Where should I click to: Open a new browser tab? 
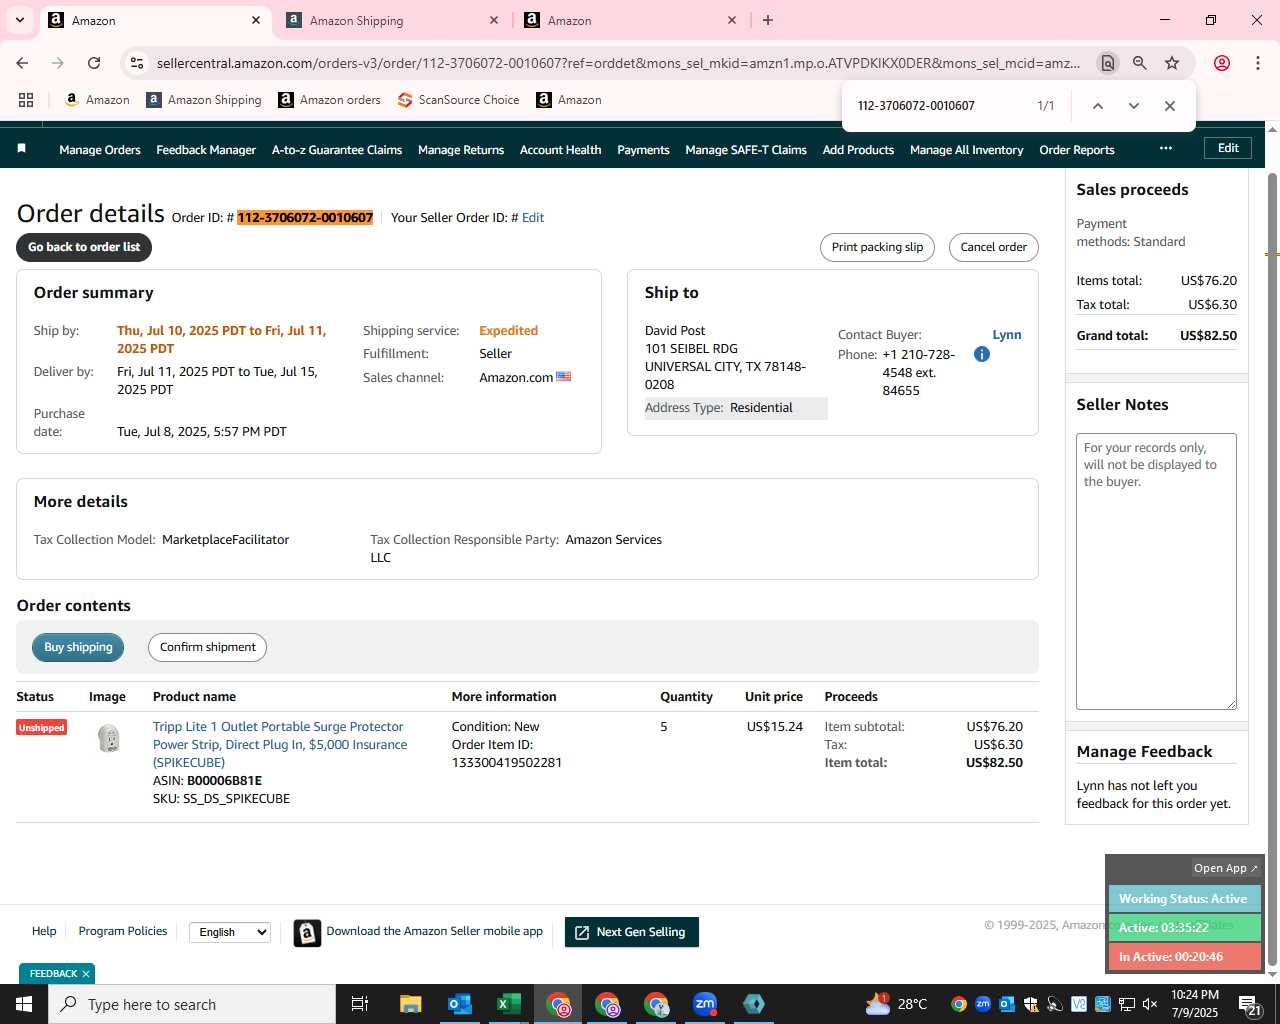click(x=768, y=20)
